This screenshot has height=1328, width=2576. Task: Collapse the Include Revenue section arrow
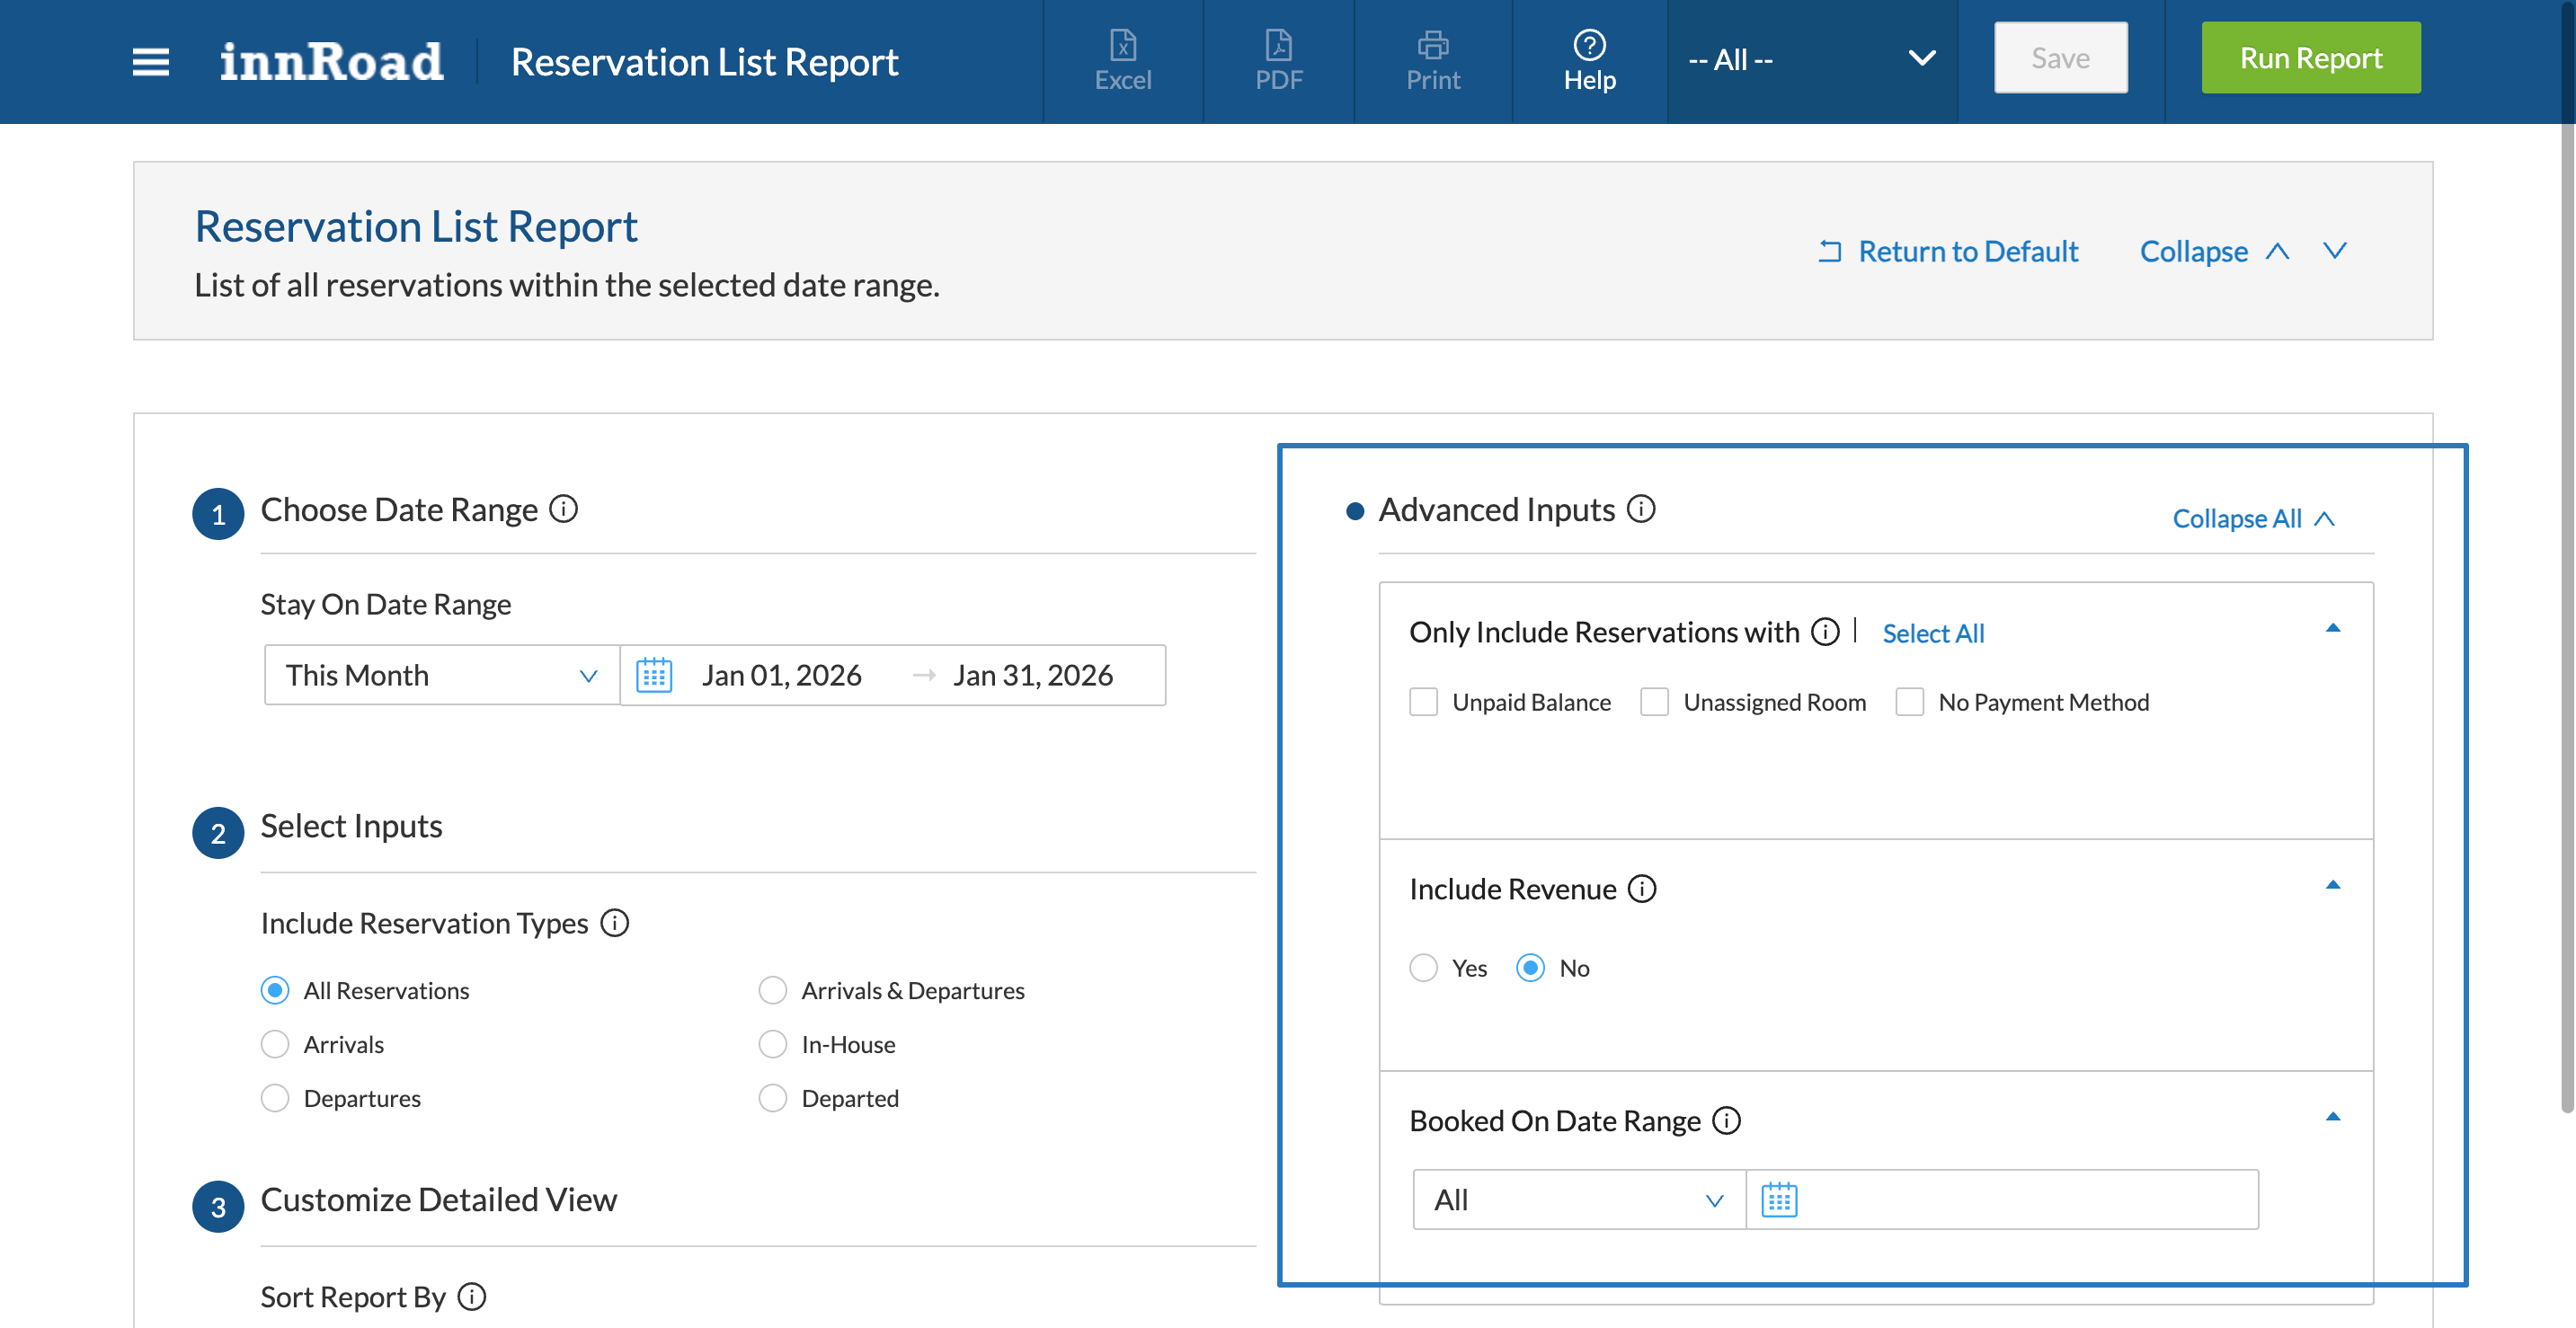tap(2332, 885)
